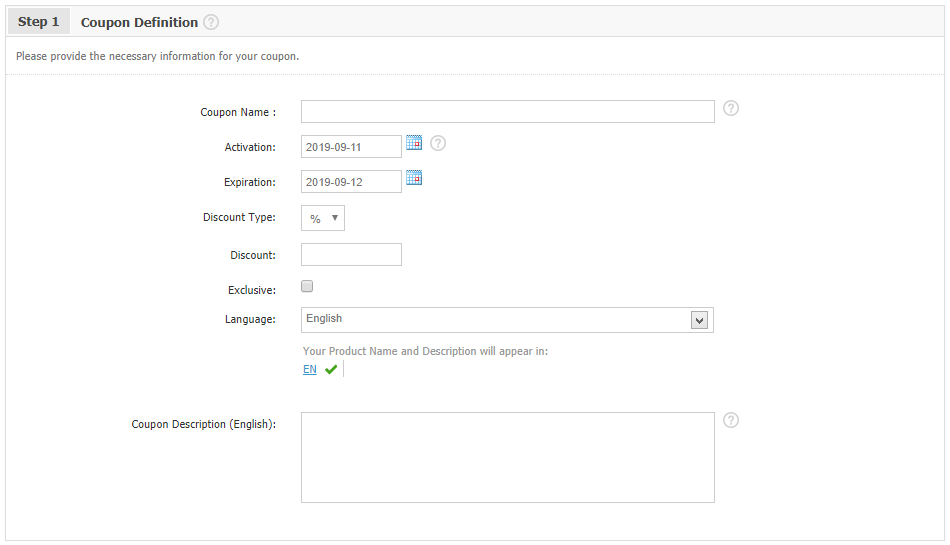Click help icon next to Coupon Description box
This screenshot has width=950, height=545.
point(731,420)
